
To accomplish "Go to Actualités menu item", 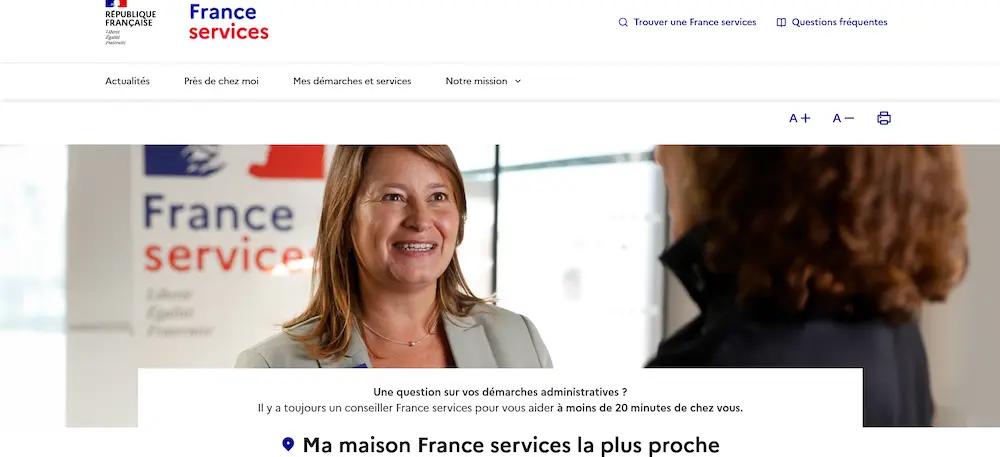I will [x=128, y=81].
